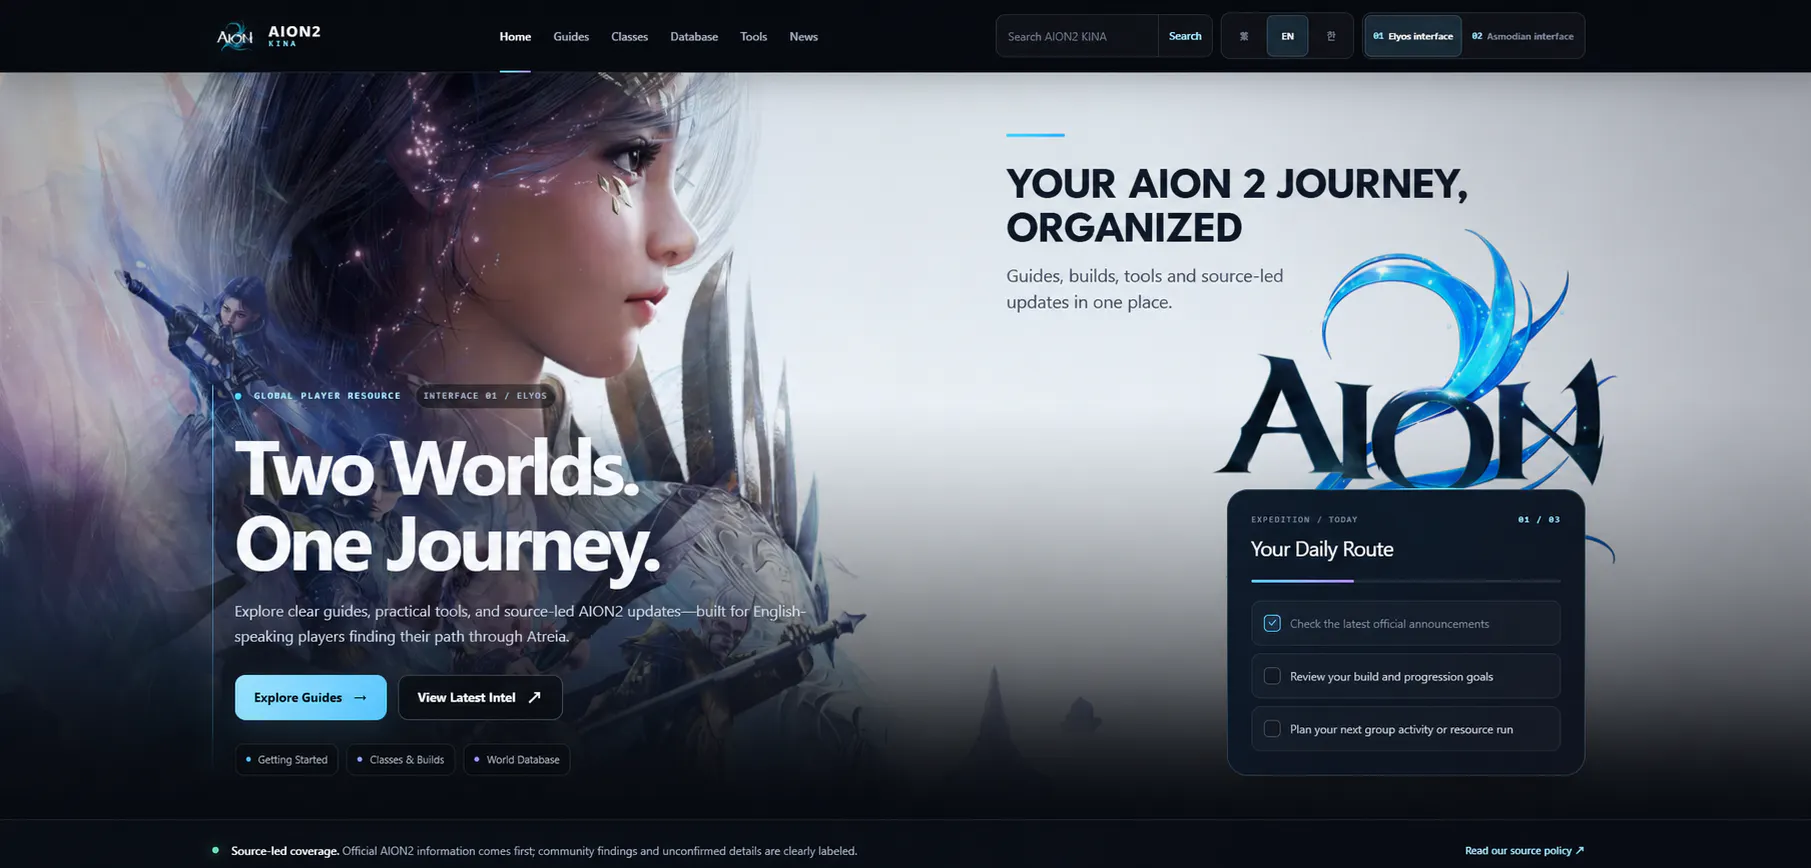Open 'Read our source policy' link
This screenshot has width=1811, height=868.
tap(1524, 850)
